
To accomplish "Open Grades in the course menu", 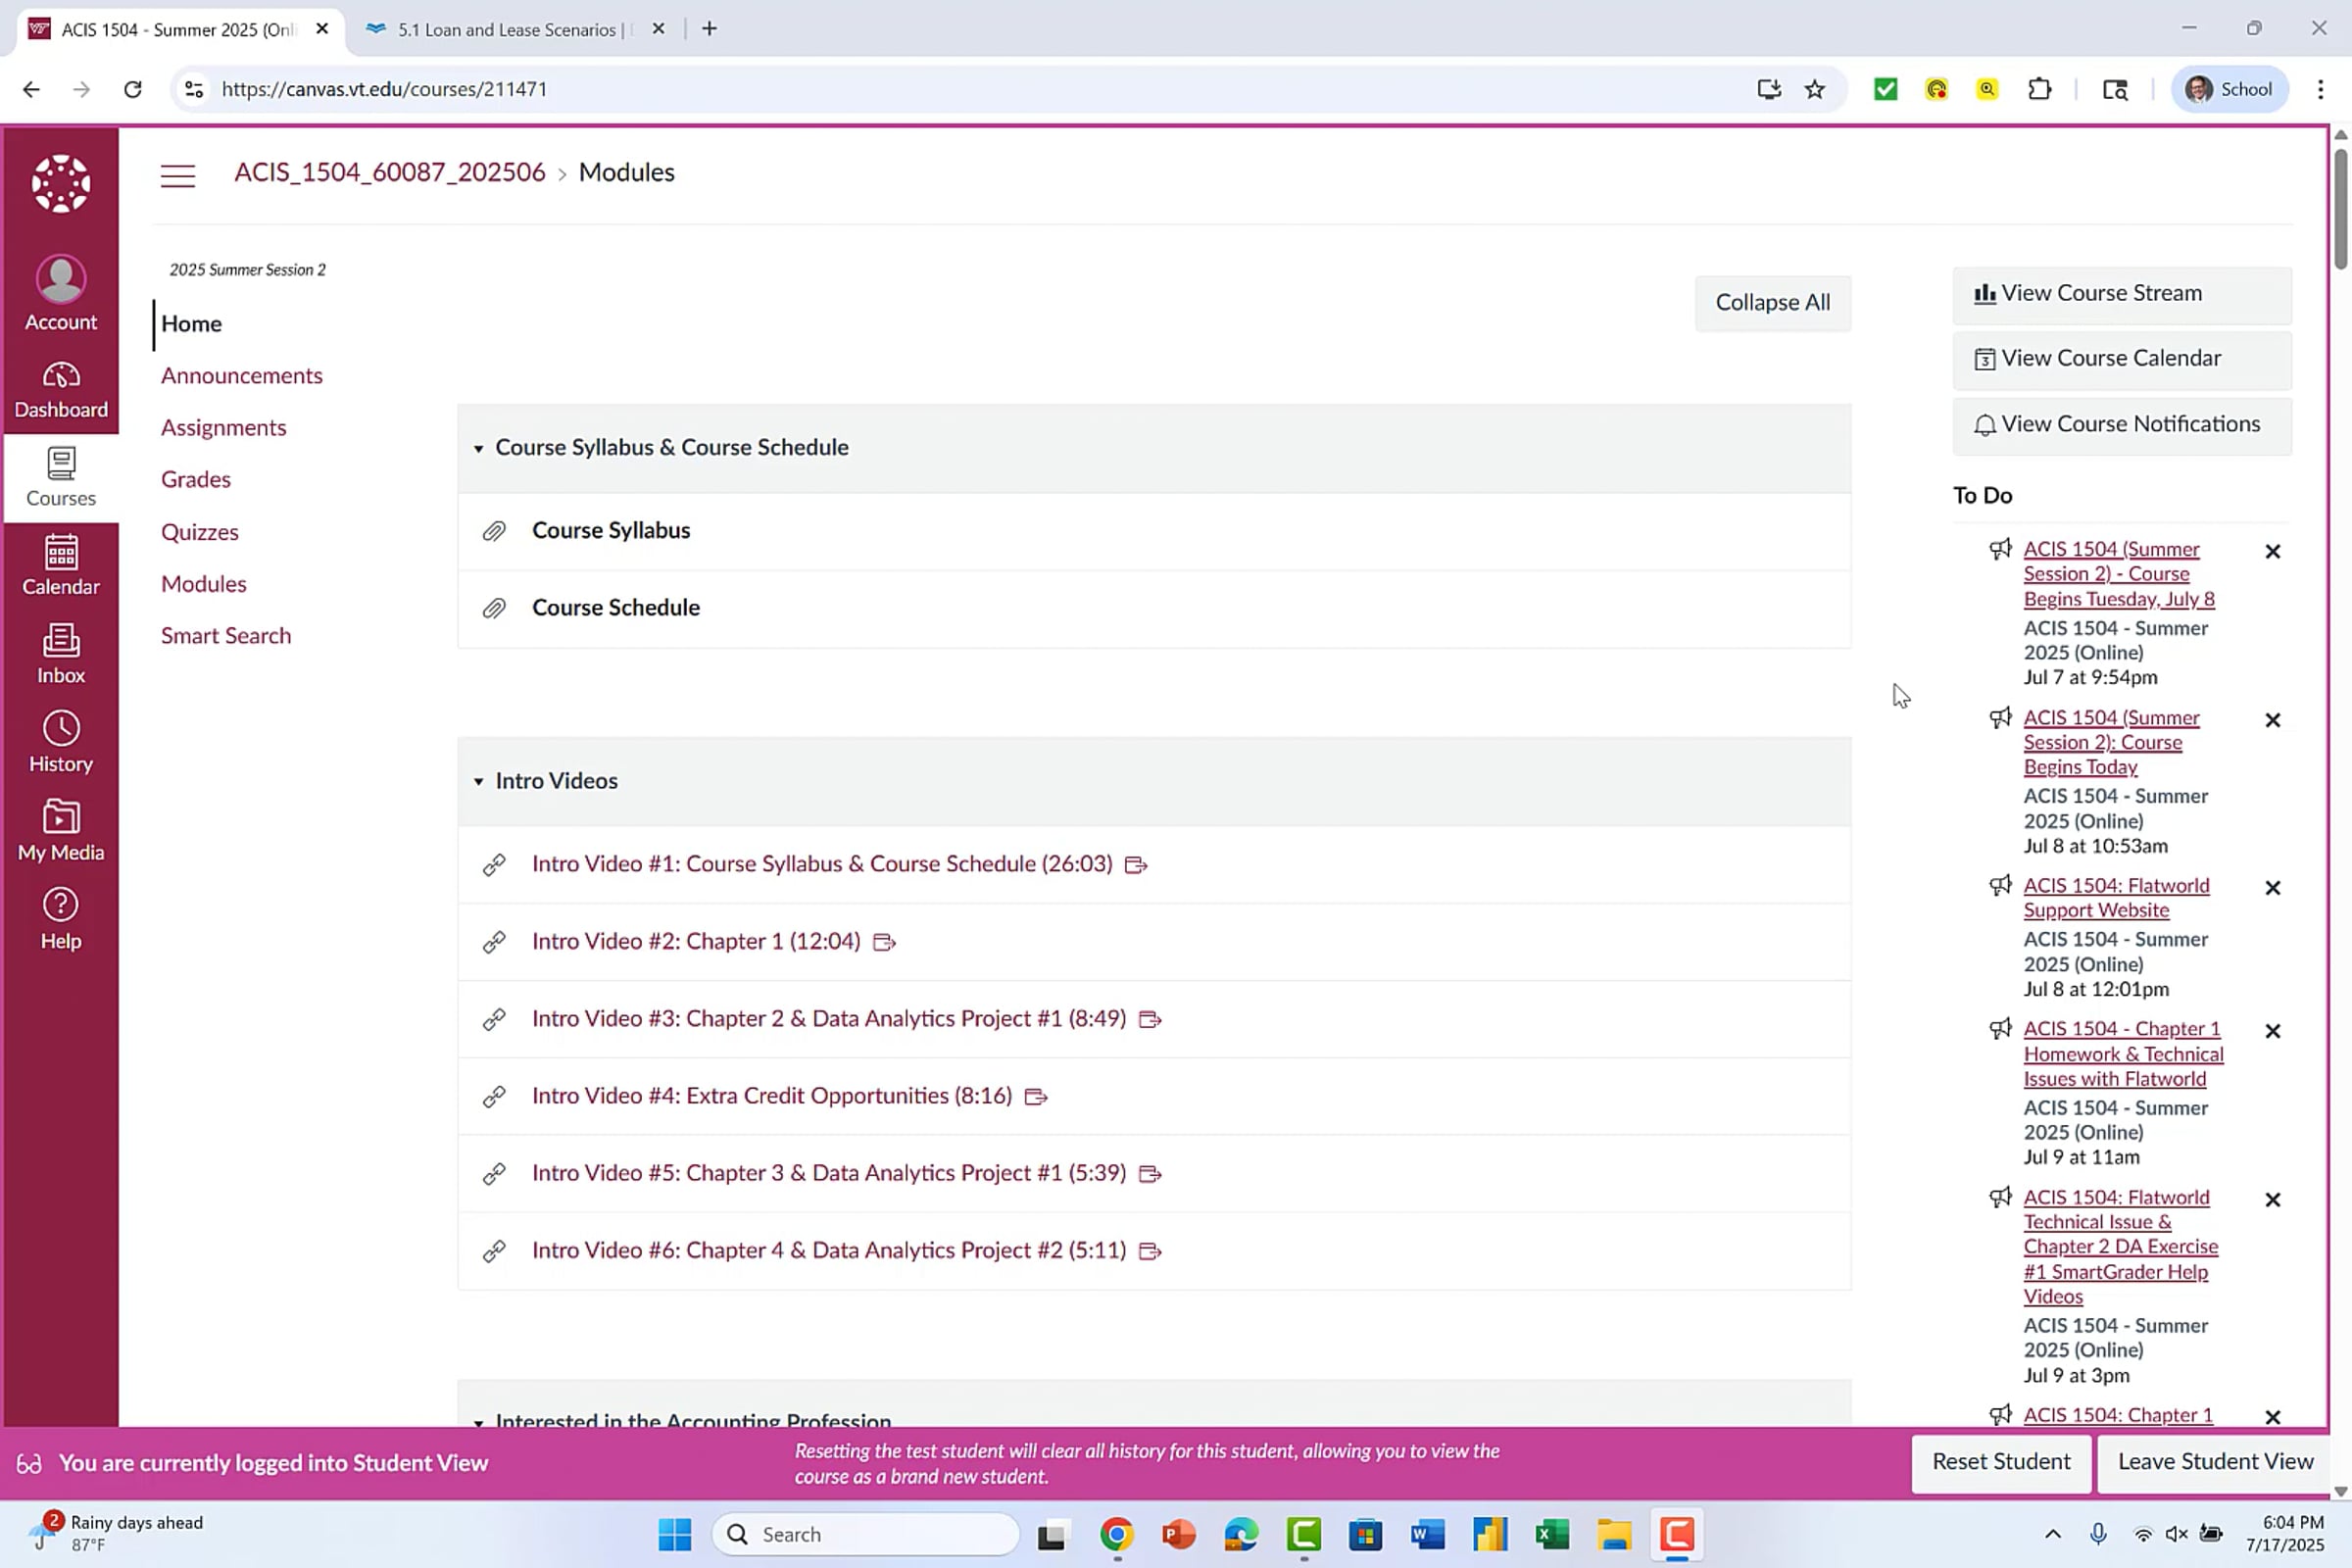I will [195, 480].
